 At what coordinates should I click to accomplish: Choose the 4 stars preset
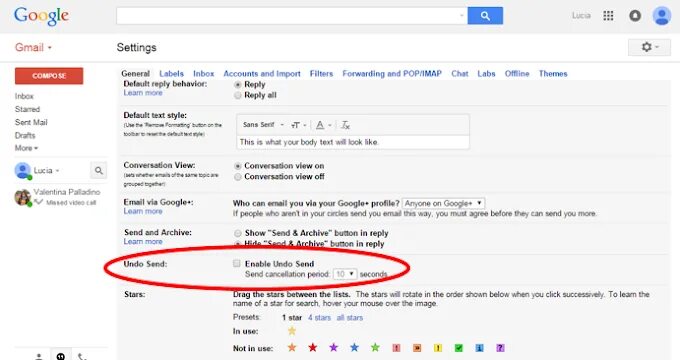(x=320, y=317)
